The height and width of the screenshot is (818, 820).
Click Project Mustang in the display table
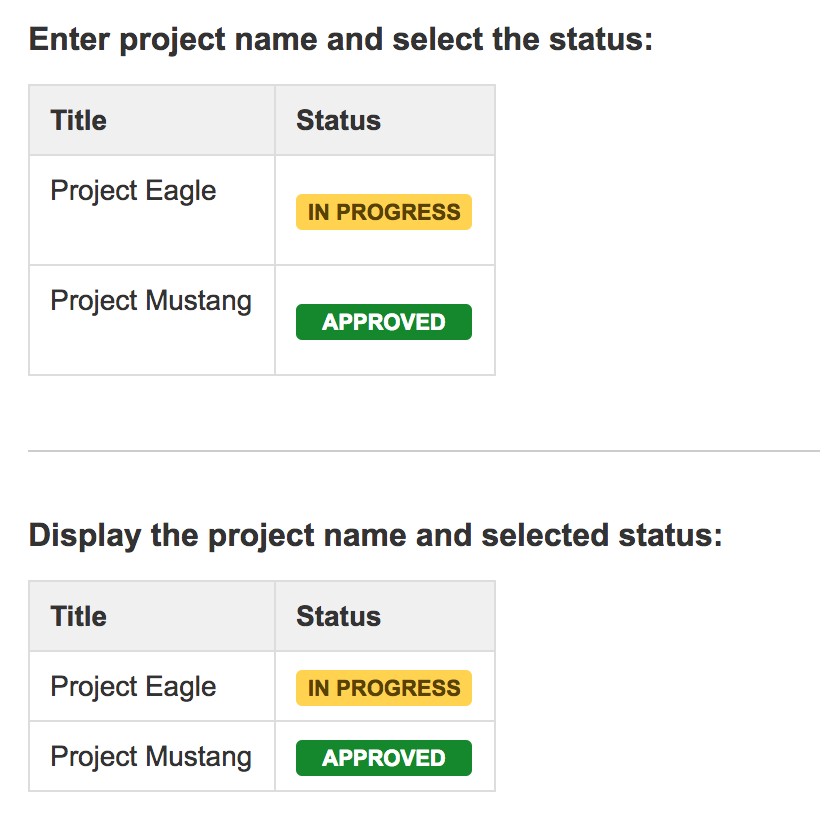(151, 757)
